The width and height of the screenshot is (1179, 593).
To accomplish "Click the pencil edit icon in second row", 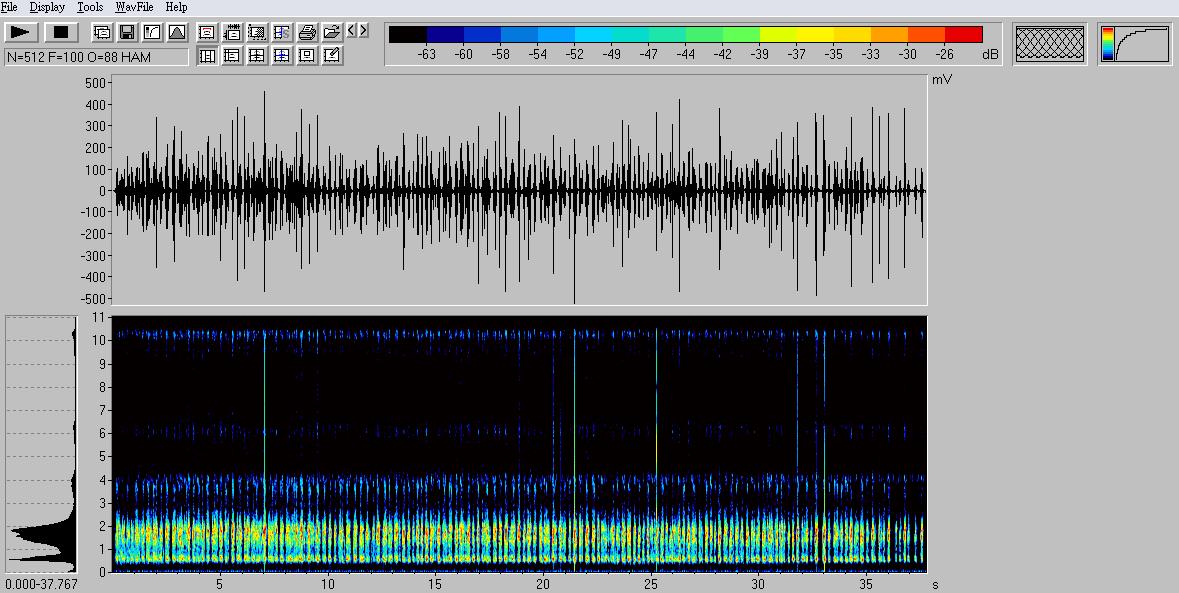I will point(332,56).
